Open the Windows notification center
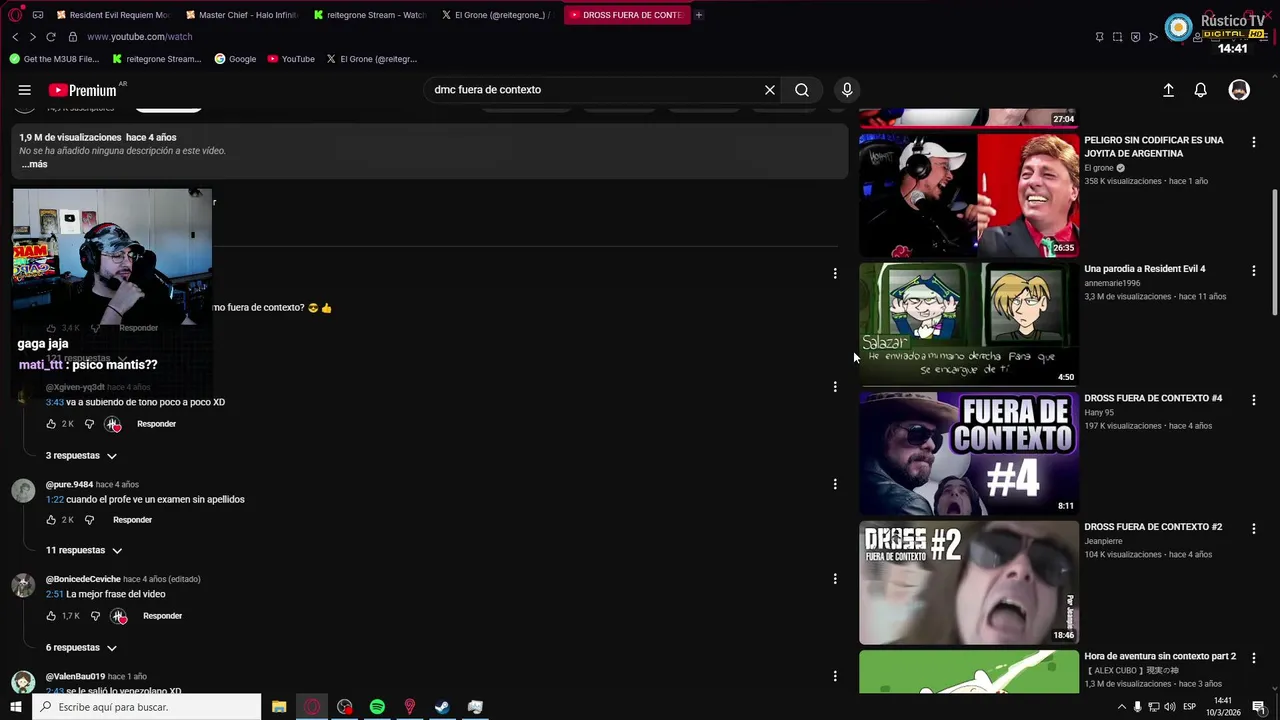Image resolution: width=1280 pixels, height=720 pixels. (1259, 707)
